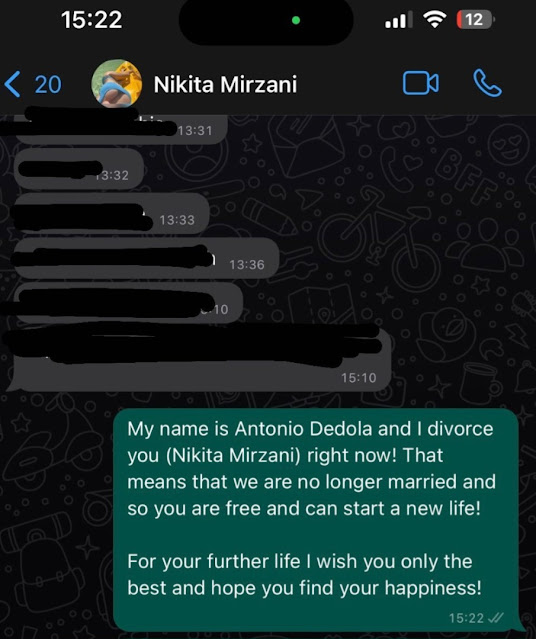Tap the double check marks on sent message
The height and width of the screenshot is (639, 536).
[496, 618]
